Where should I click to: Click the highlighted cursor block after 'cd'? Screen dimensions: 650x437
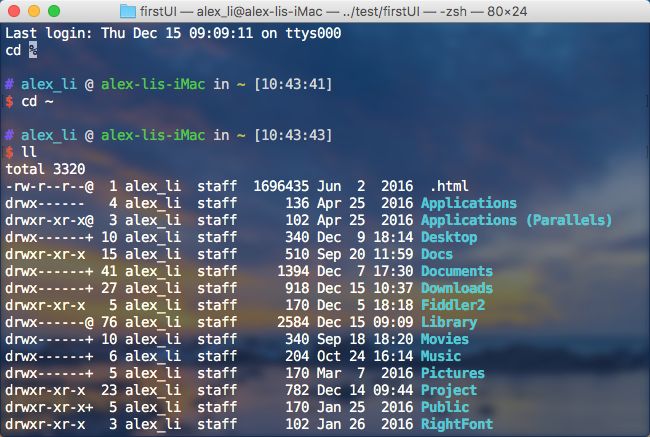tap(33, 50)
